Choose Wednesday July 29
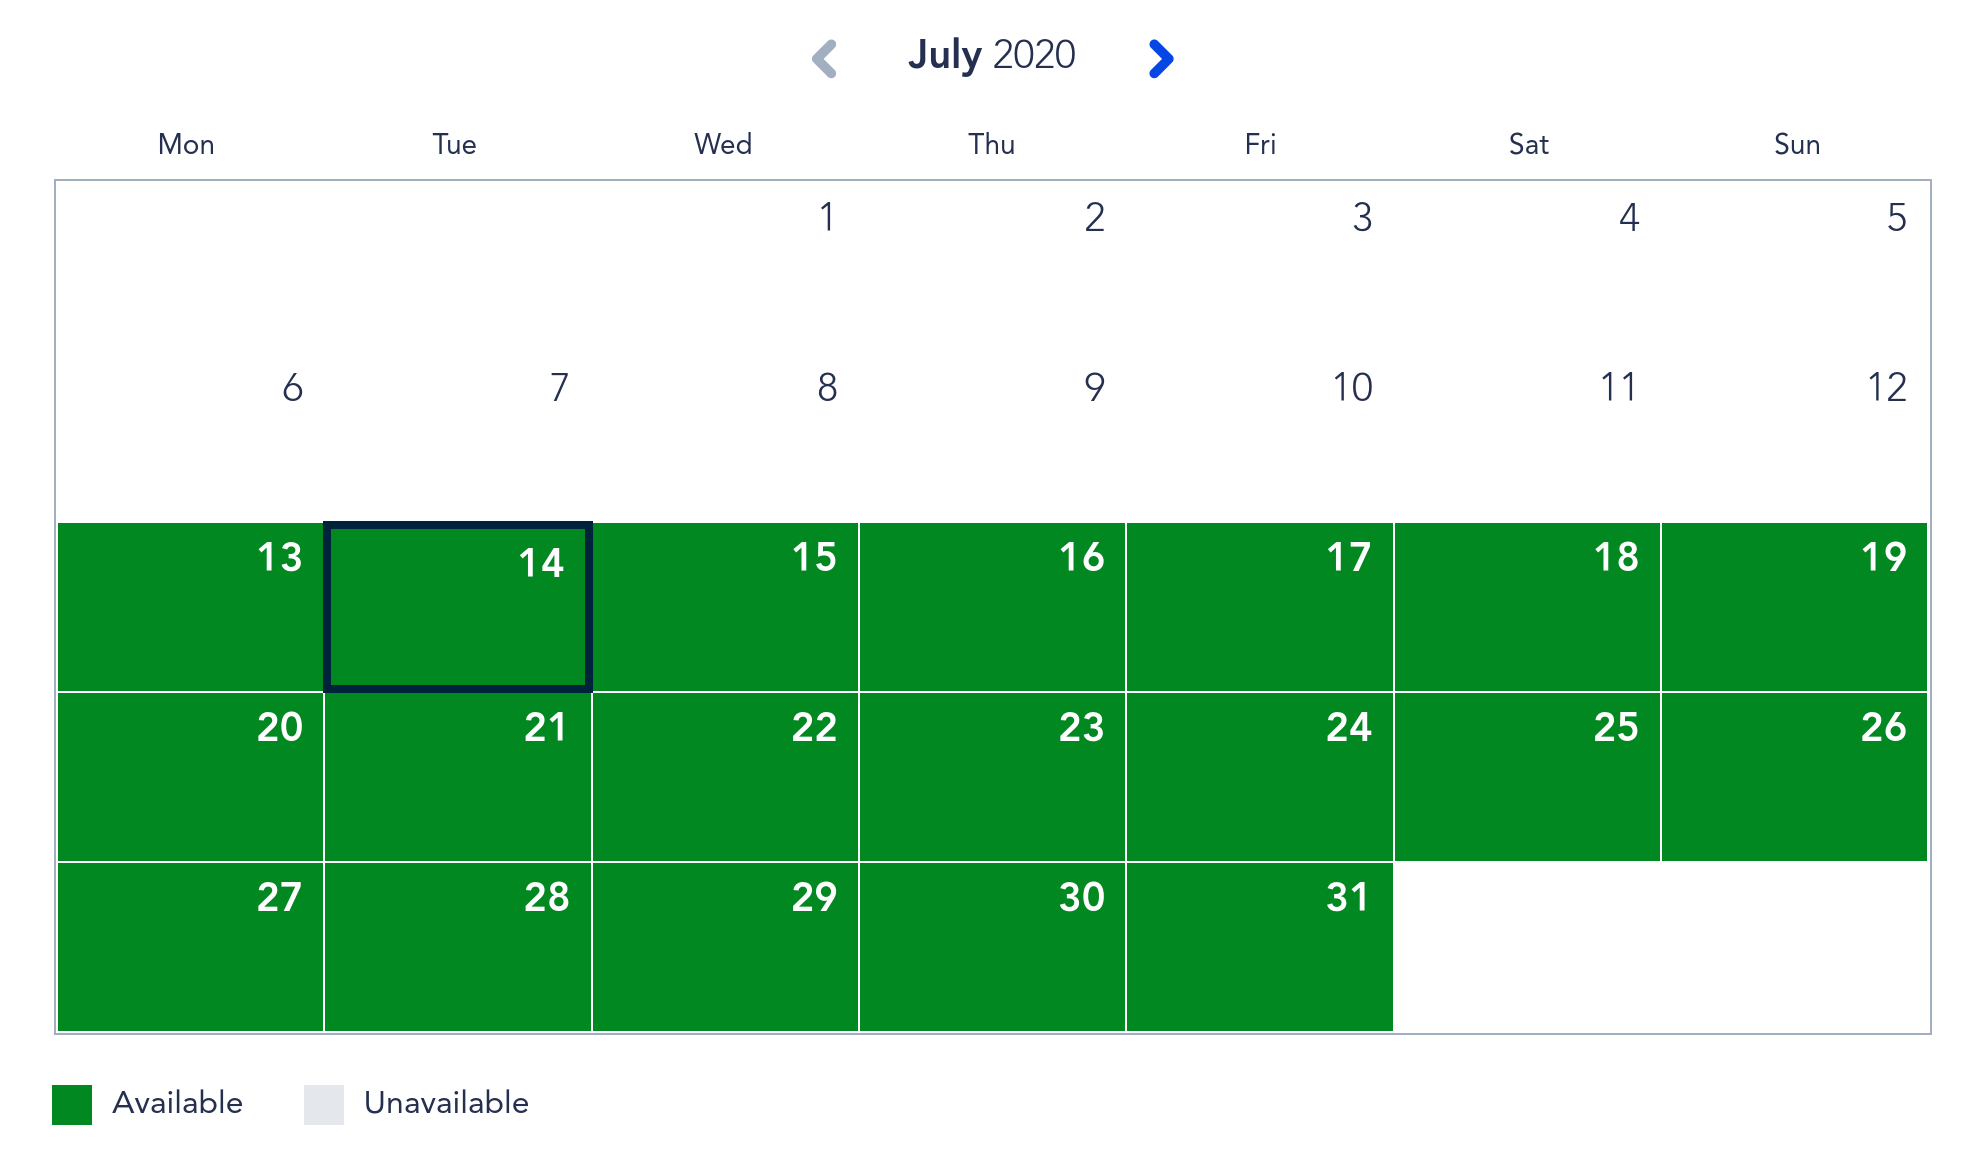 click(x=725, y=946)
